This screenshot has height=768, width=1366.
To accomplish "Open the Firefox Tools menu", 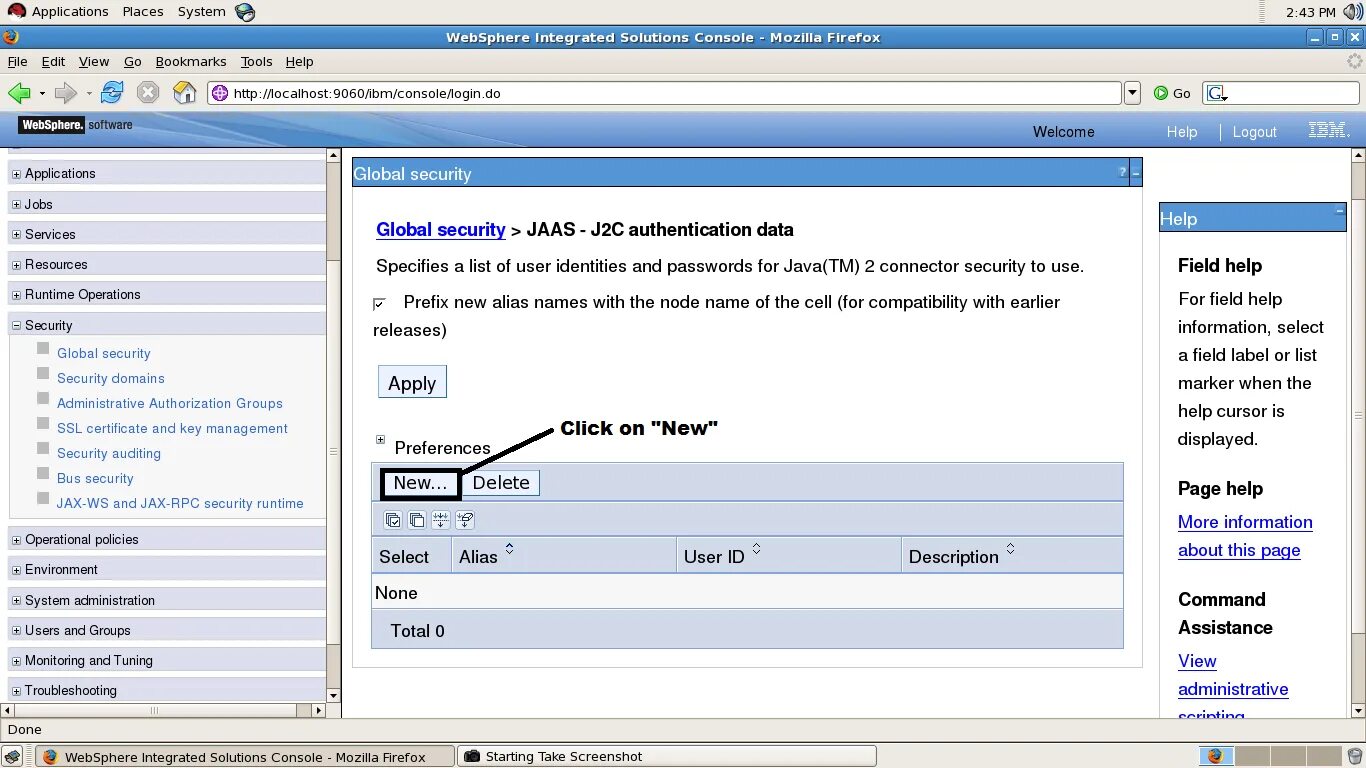I will pyautogui.click(x=256, y=61).
